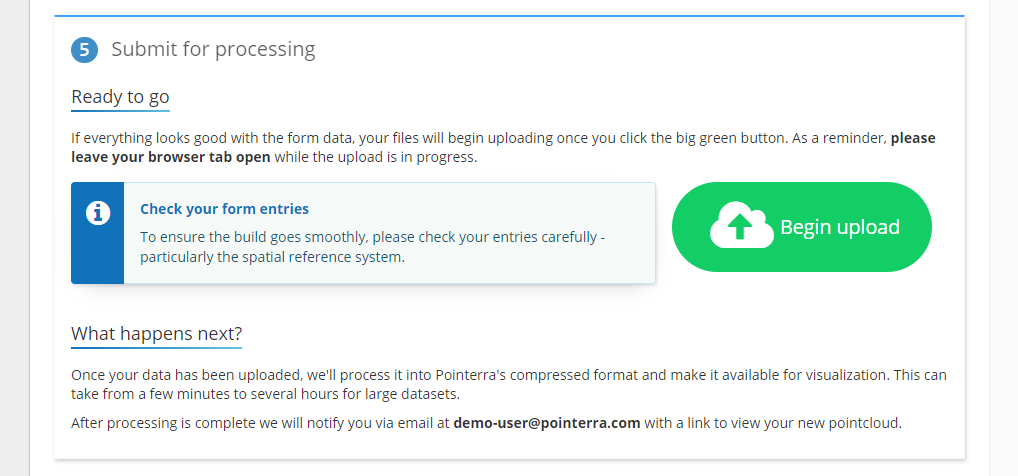Image resolution: width=1018 pixels, height=476 pixels.
Task: Click the email notification sentence after processing
Action: pyautogui.click(x=486, y=423)
